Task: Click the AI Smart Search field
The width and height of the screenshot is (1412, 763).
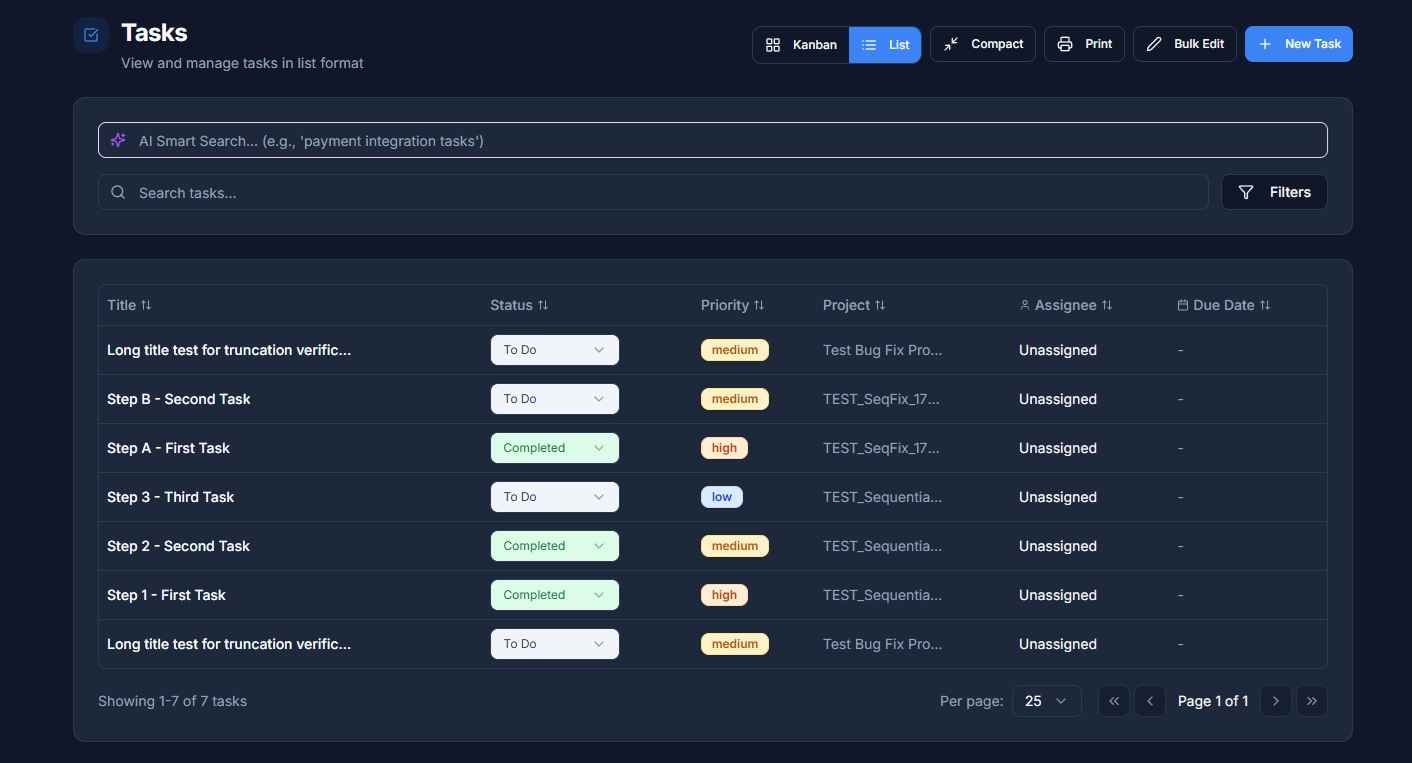Action: tap(712, 140)
